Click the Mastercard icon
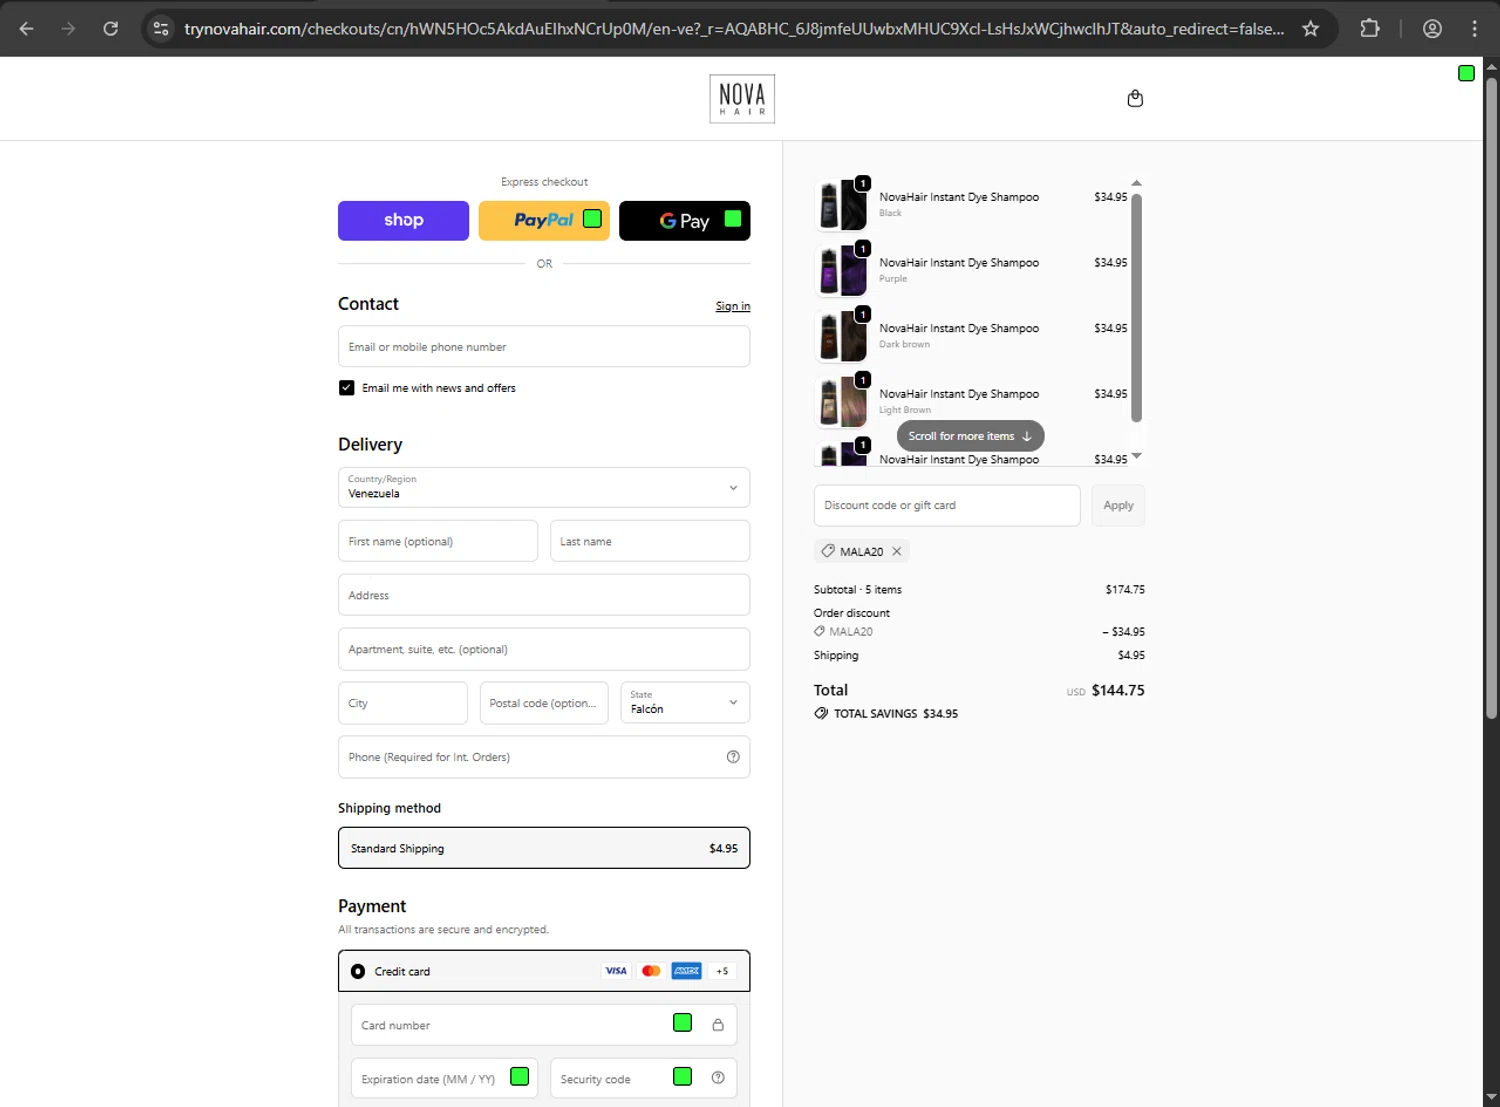The image size is (1500, 1107). point(651,971)
